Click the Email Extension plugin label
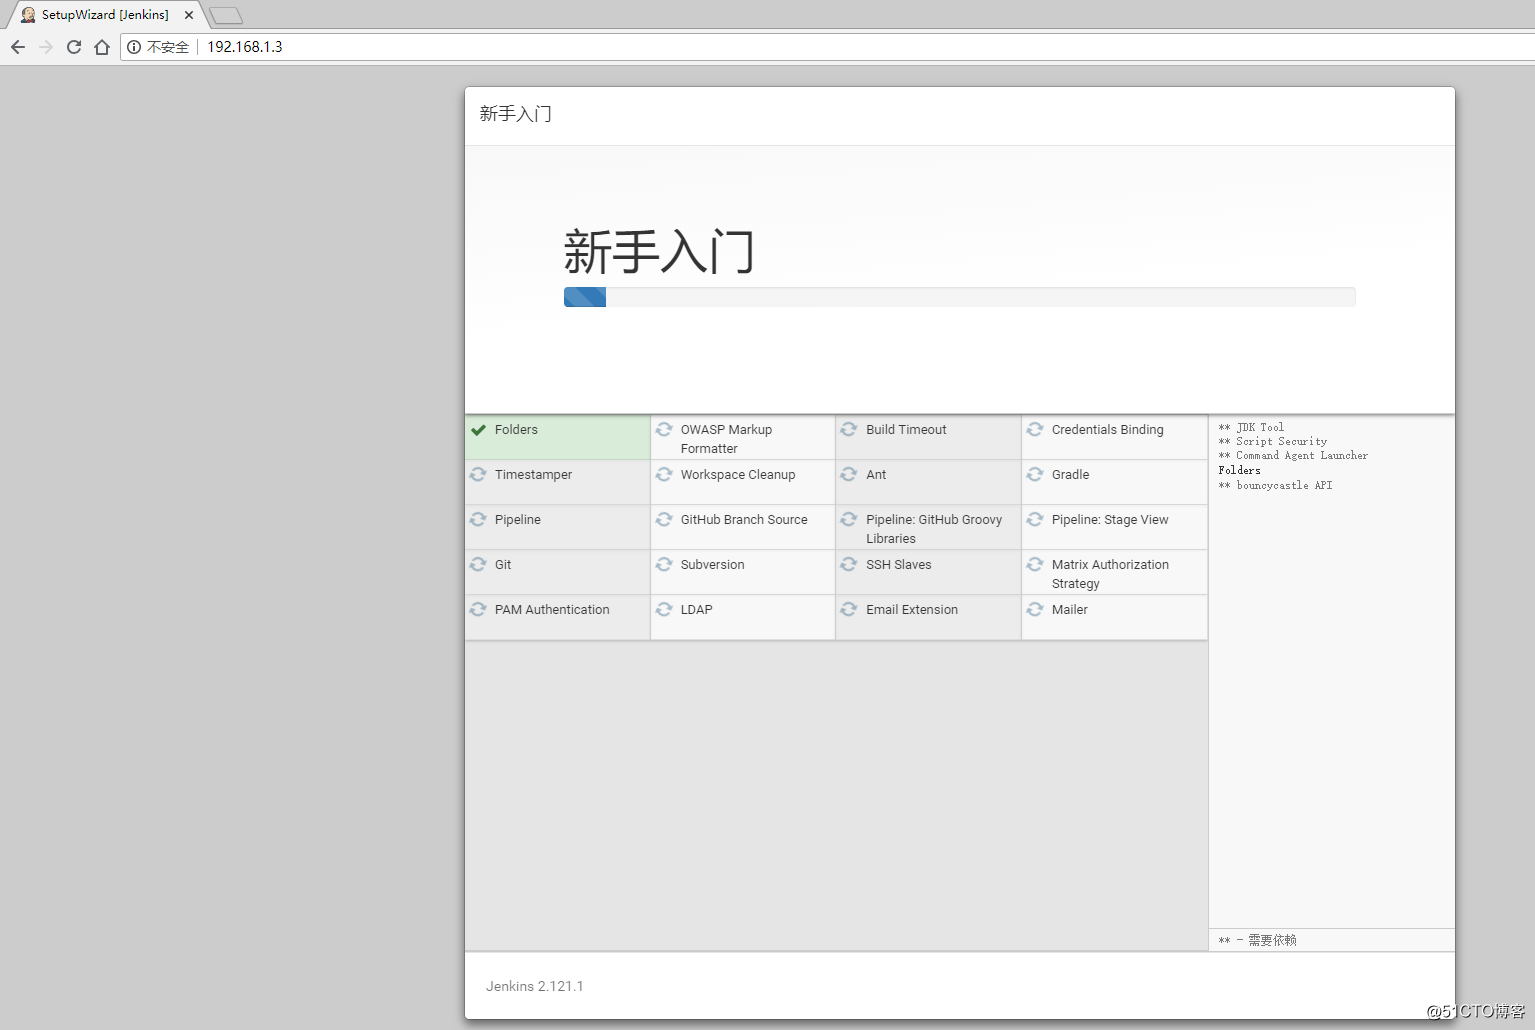 pyautogui.click(x=912, y=610)
